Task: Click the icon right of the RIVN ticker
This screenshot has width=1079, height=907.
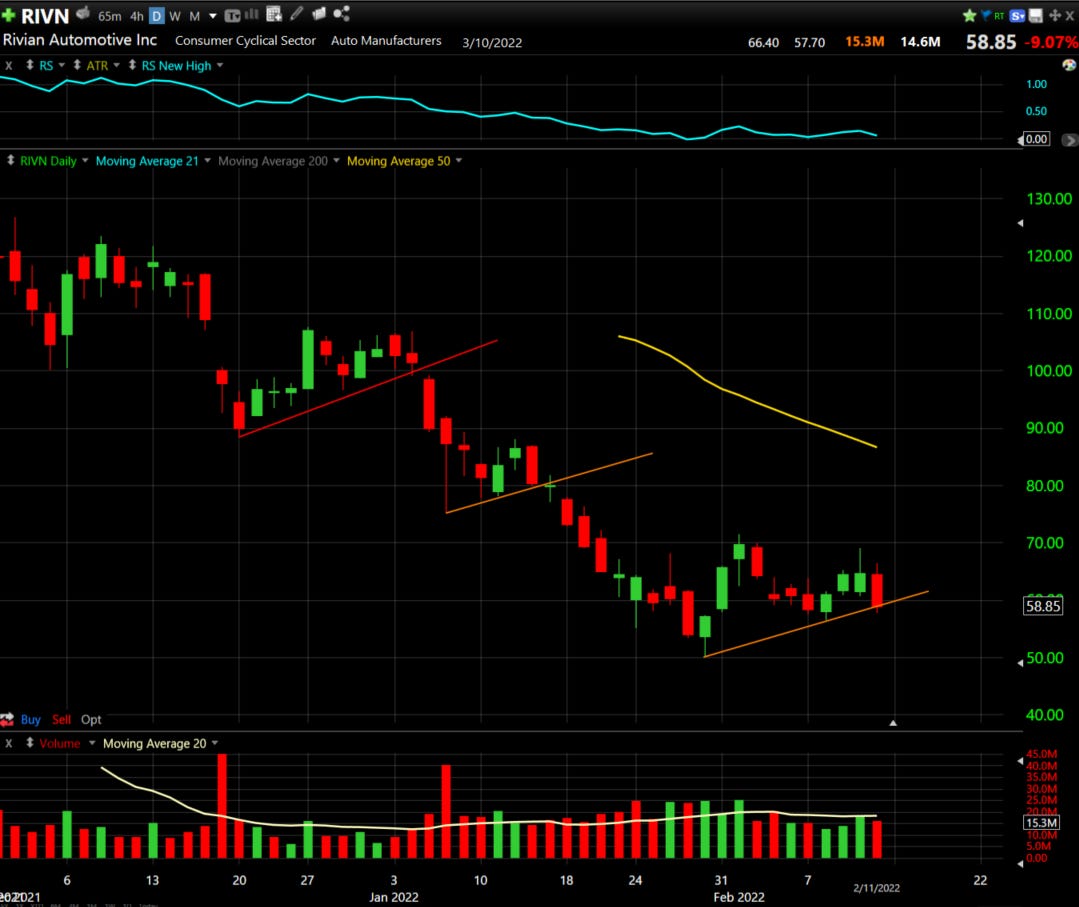Action: (83, 14)
